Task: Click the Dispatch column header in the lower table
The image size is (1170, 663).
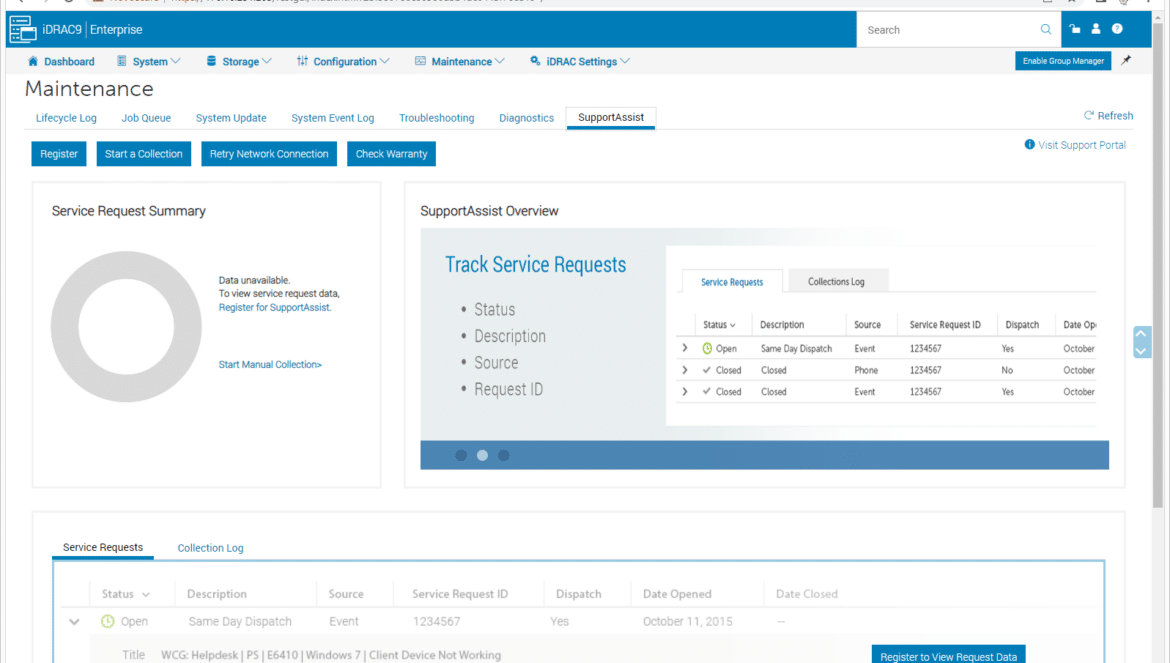Action: (x=578, y=594)
